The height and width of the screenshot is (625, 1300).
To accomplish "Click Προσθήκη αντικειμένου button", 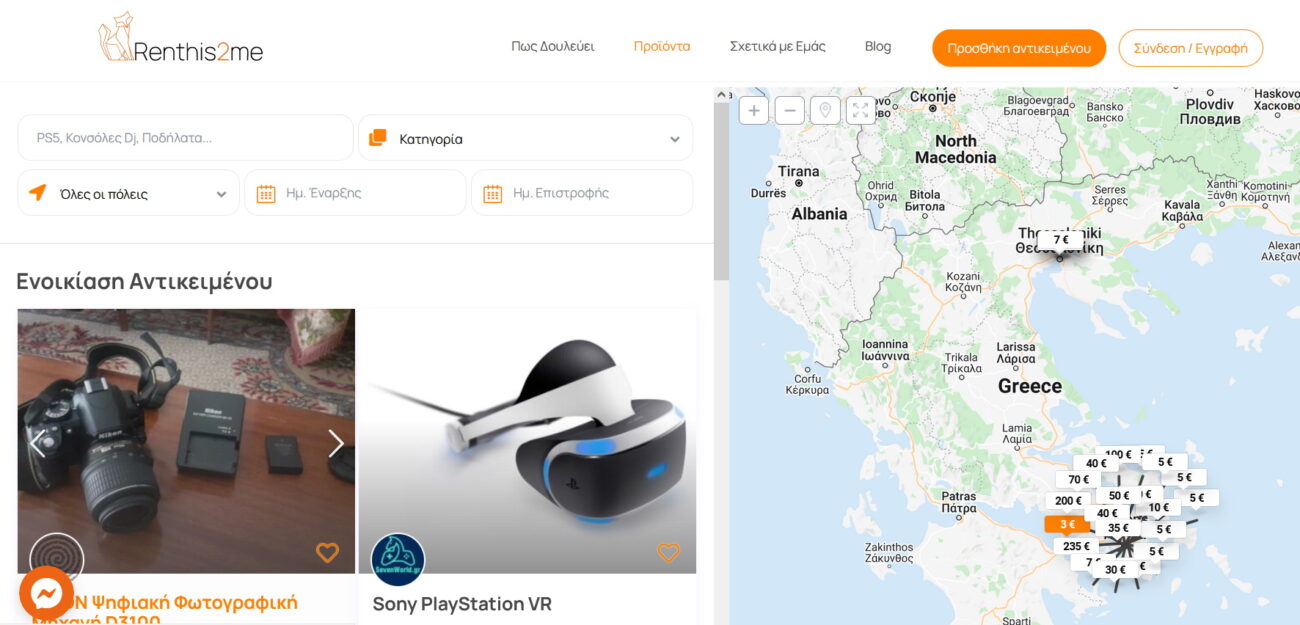I will 1019,48.
